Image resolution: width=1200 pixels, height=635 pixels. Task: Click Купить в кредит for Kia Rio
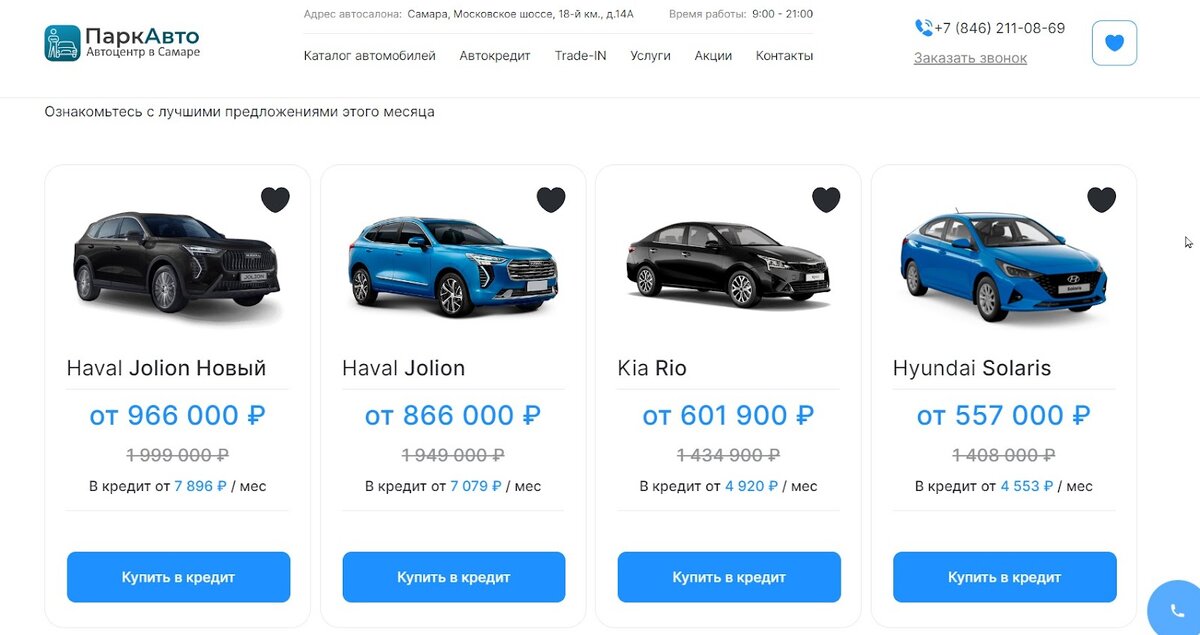pyautogui.click(x=729, y=577)
